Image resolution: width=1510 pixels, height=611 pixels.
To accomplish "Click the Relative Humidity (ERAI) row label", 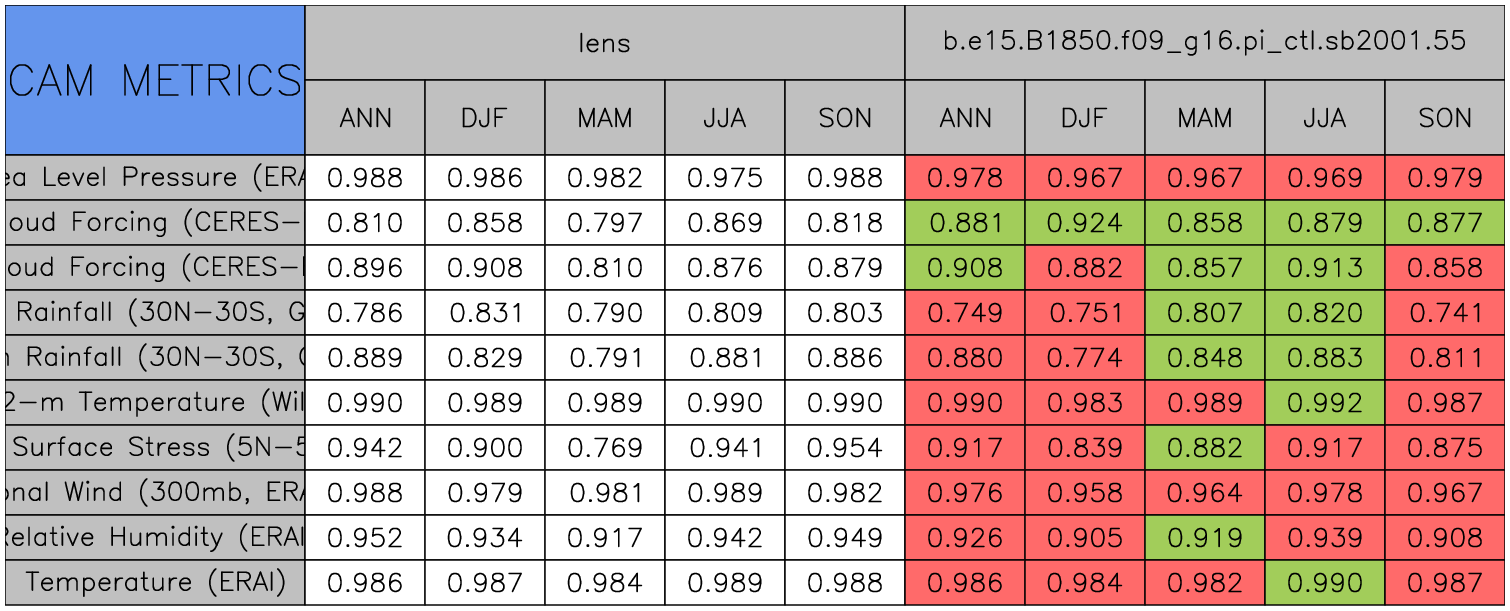I will point(155,538).
